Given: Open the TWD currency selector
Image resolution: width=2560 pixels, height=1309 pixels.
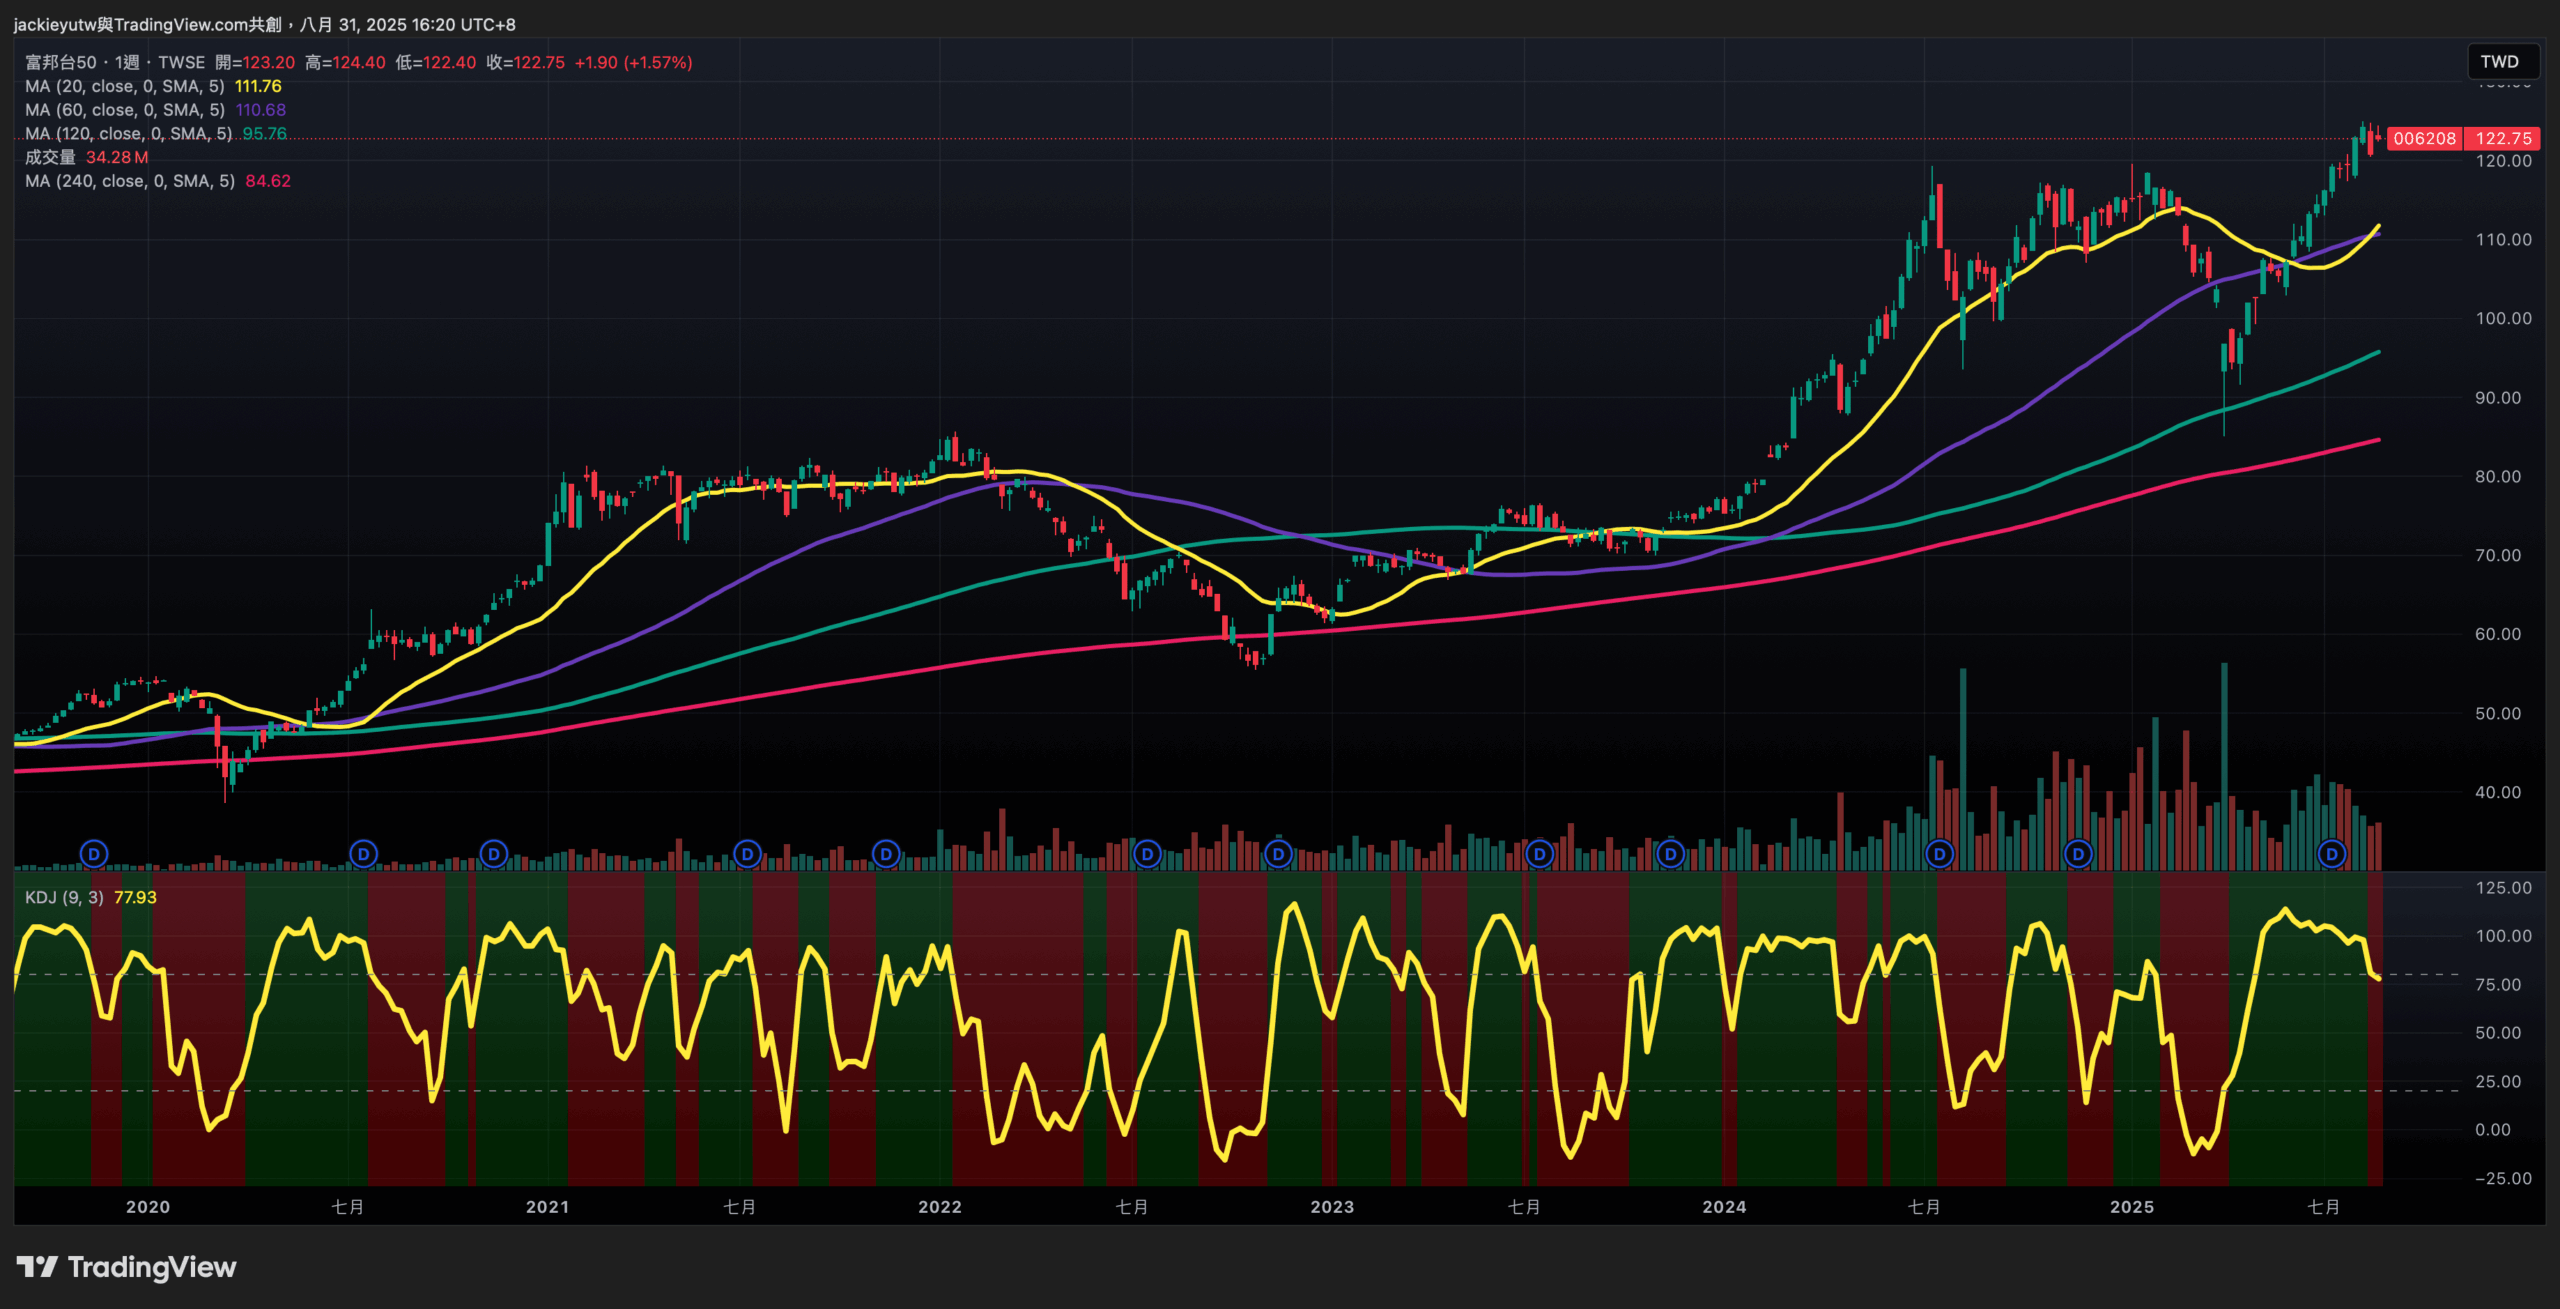Looking at the screenshot, I should tap(2499, 62).
